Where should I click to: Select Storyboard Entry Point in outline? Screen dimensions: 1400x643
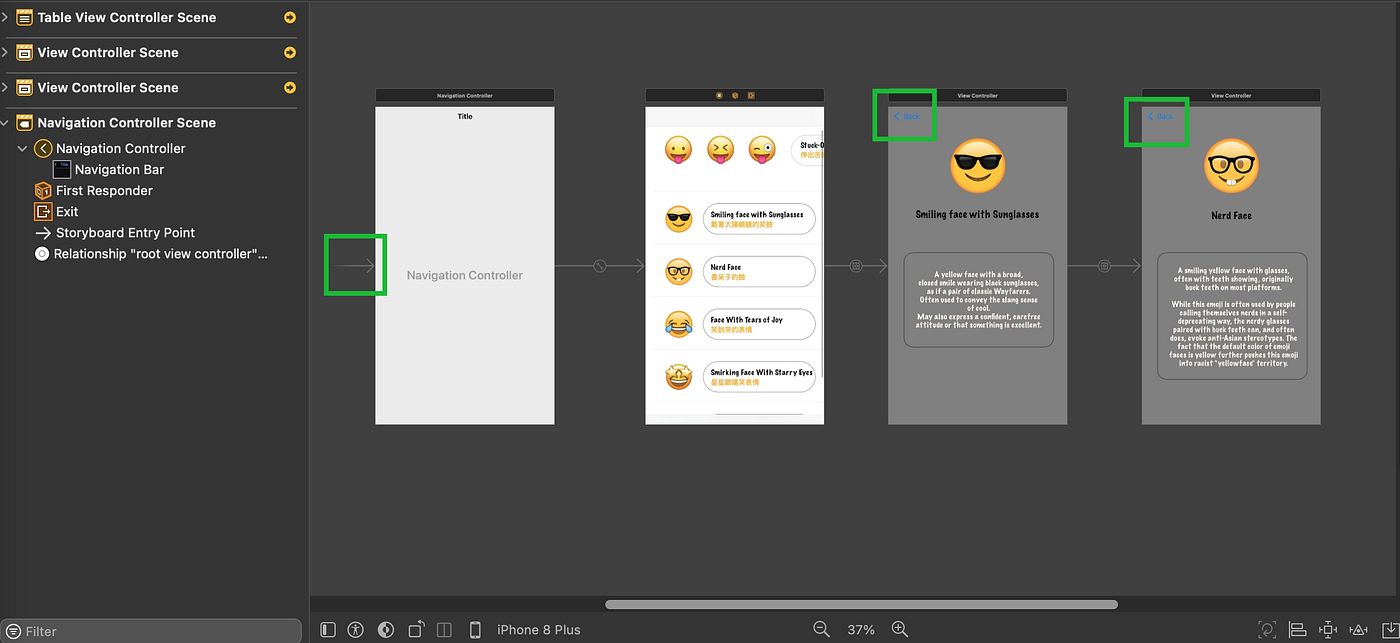[x=125, y=233]
